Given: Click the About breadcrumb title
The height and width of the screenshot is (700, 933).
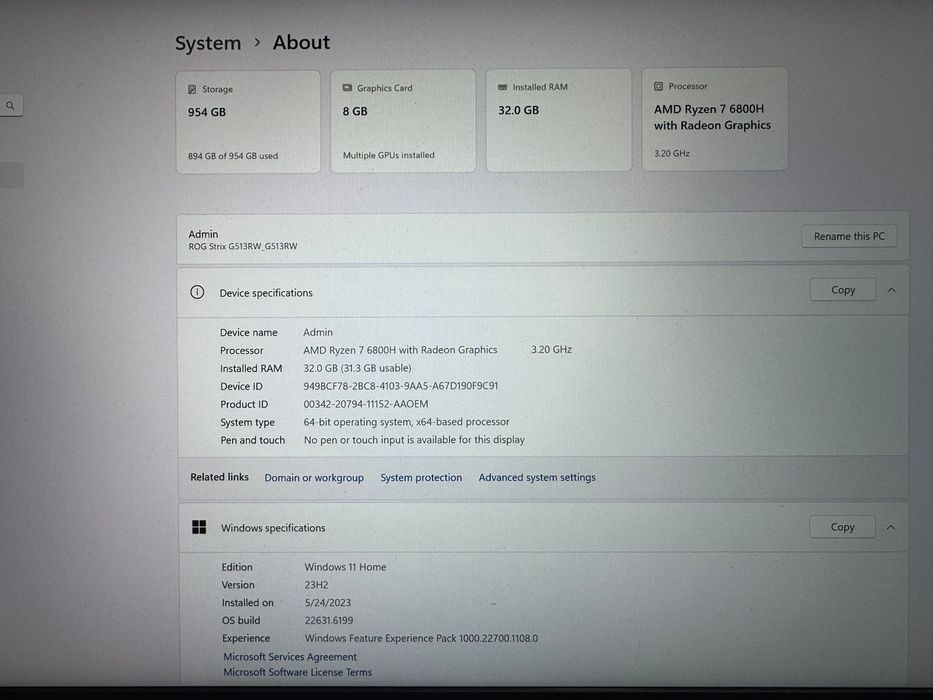Looking at the screenshot, I should pos(301,42).
